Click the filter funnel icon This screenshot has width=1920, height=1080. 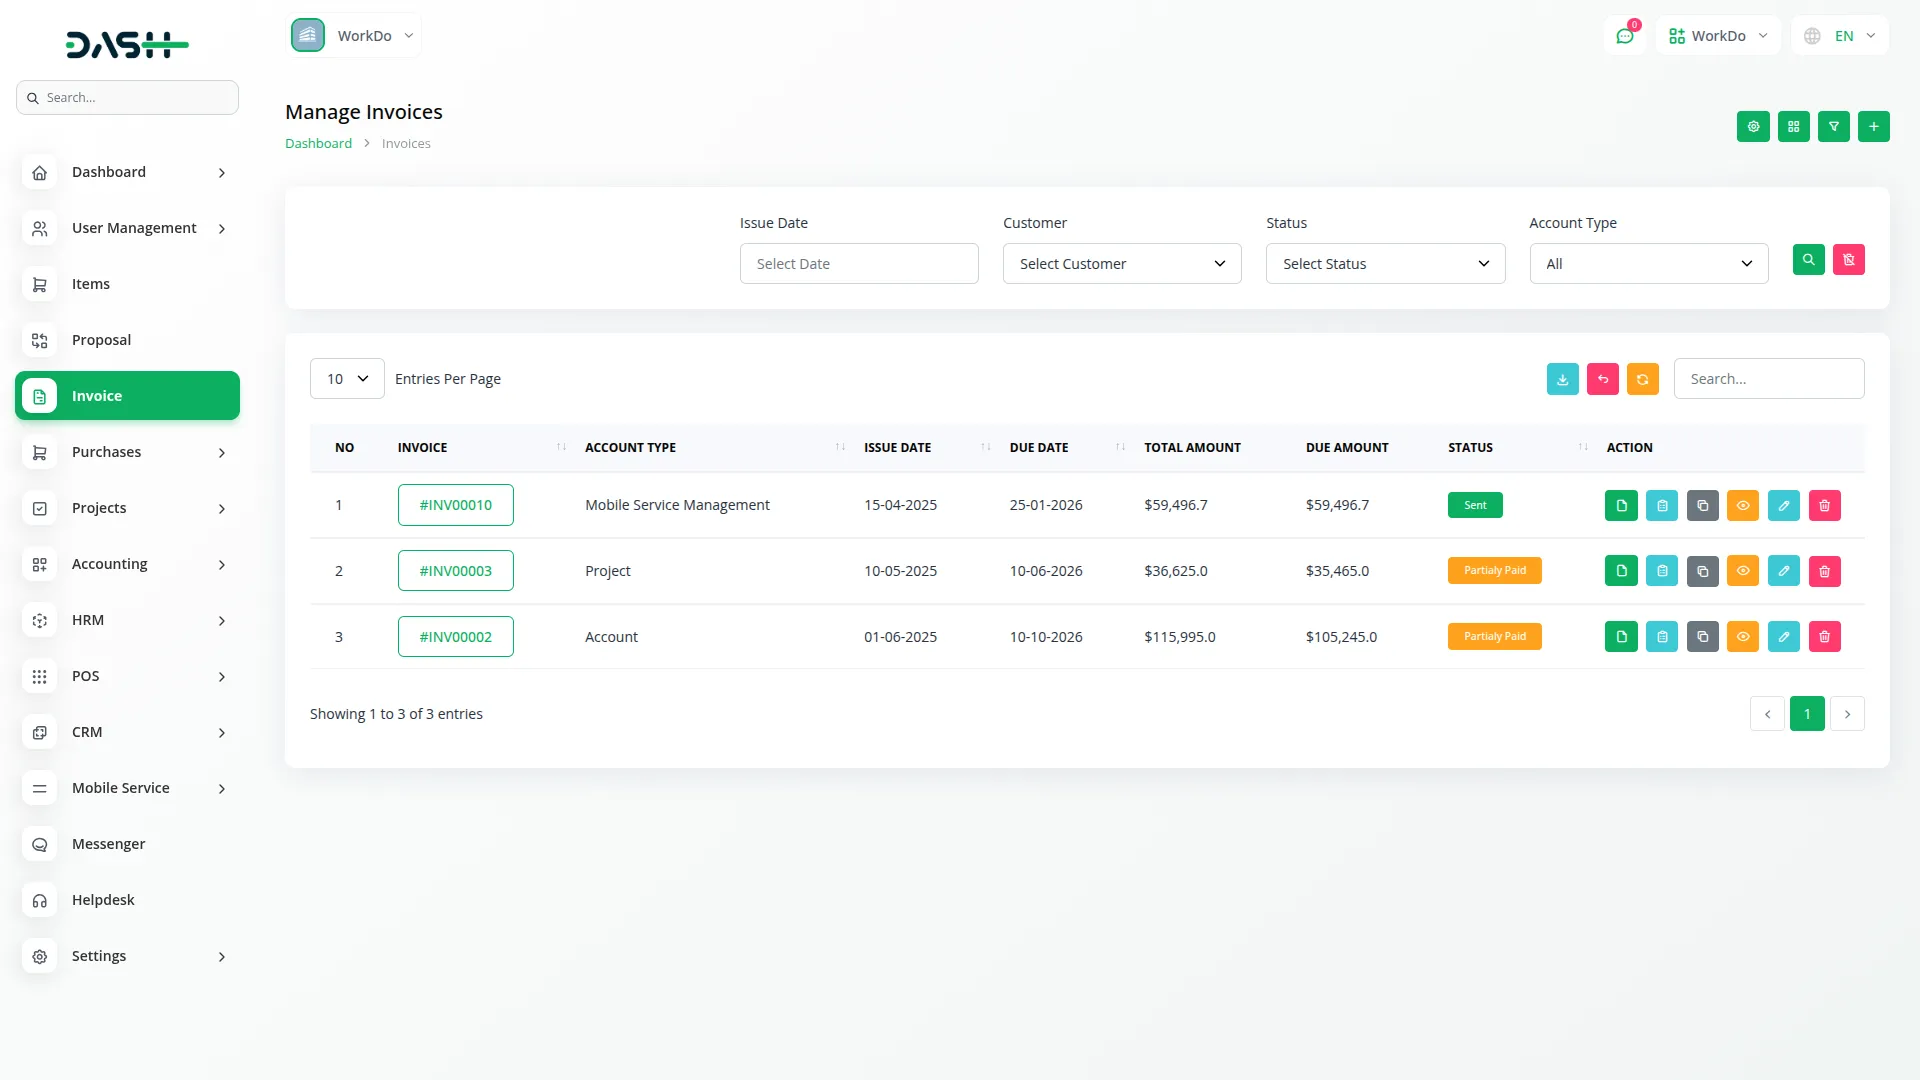click(1834, 127)
